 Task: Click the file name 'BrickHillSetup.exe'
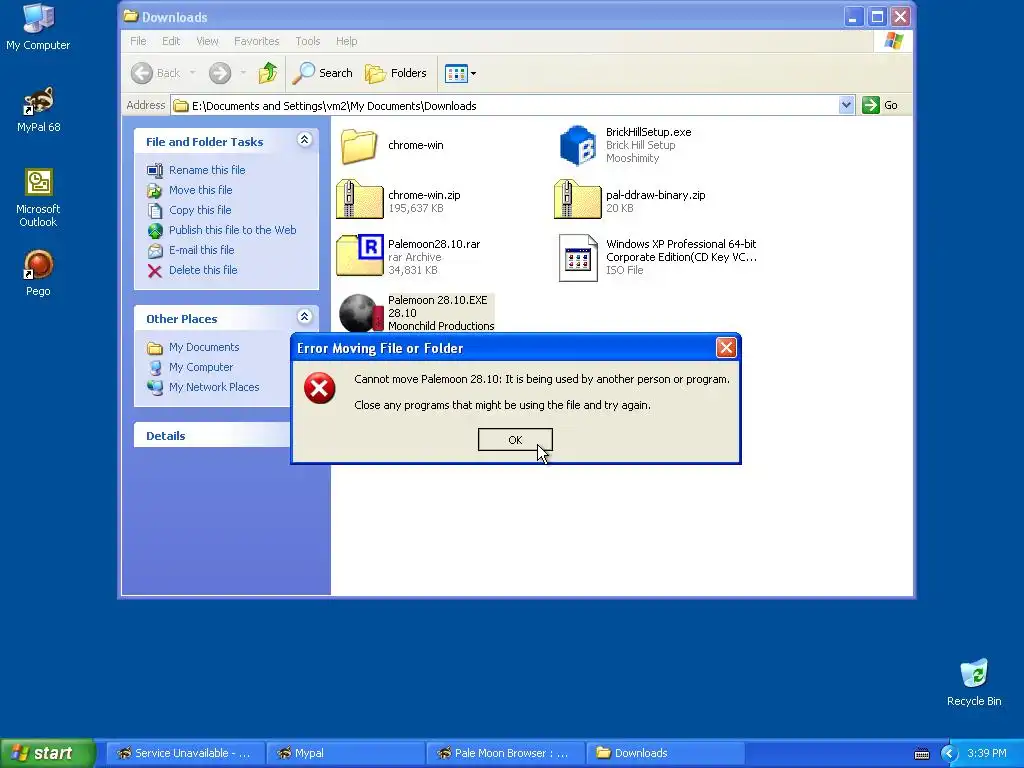(648, 132)
